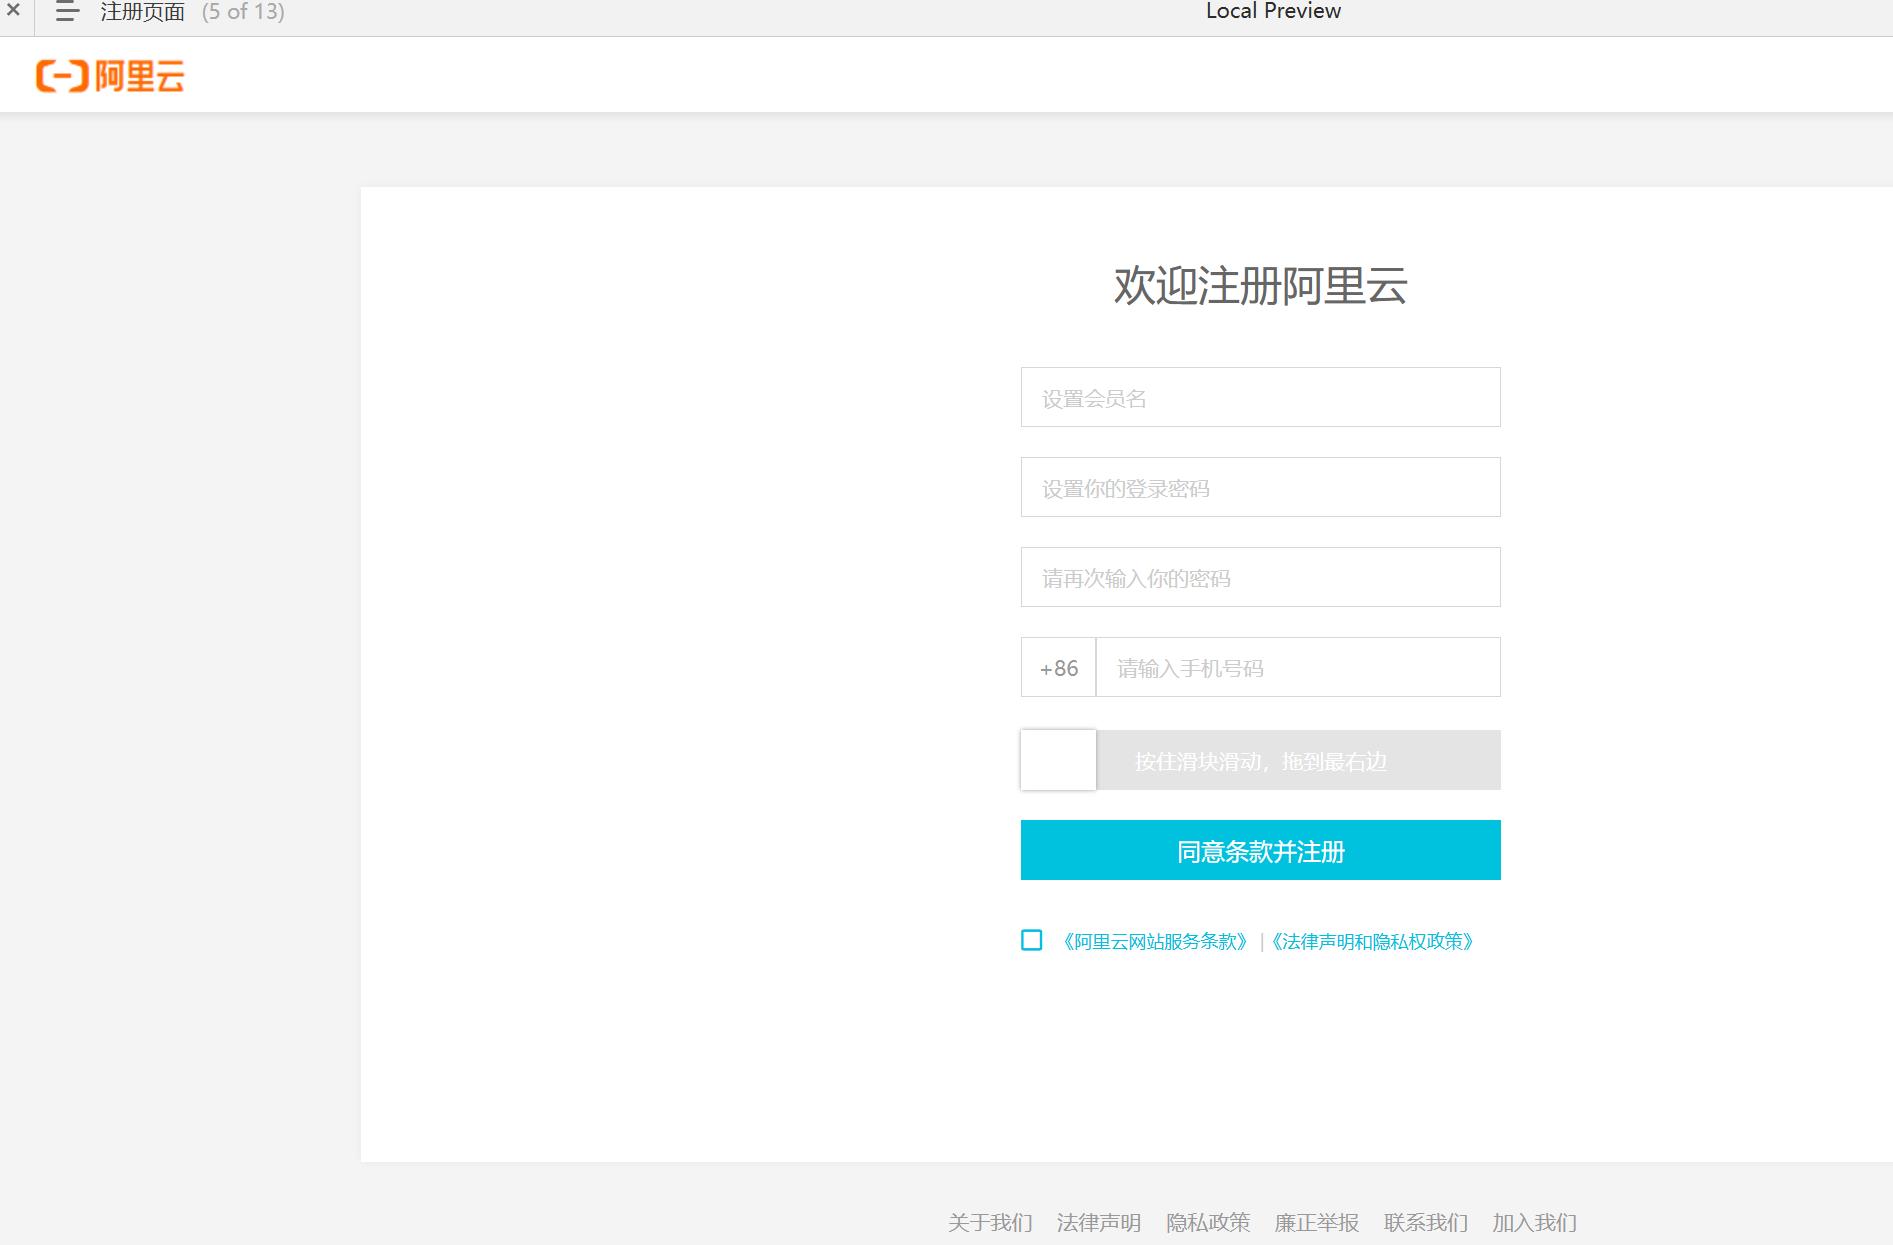Open the 阿里云网站服务条款 link
Viewport: 1893px width, 1245px height.
click(1155, 941)
